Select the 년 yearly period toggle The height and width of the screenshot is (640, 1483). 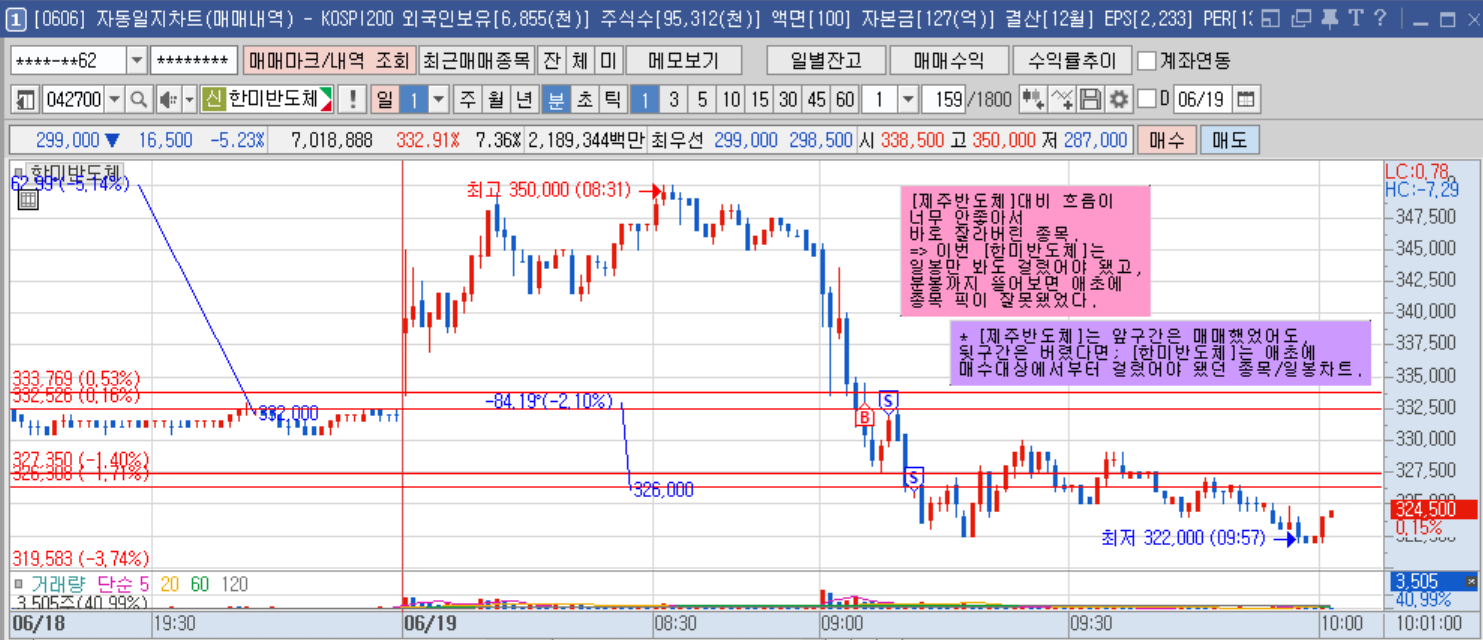coord(524,99)
